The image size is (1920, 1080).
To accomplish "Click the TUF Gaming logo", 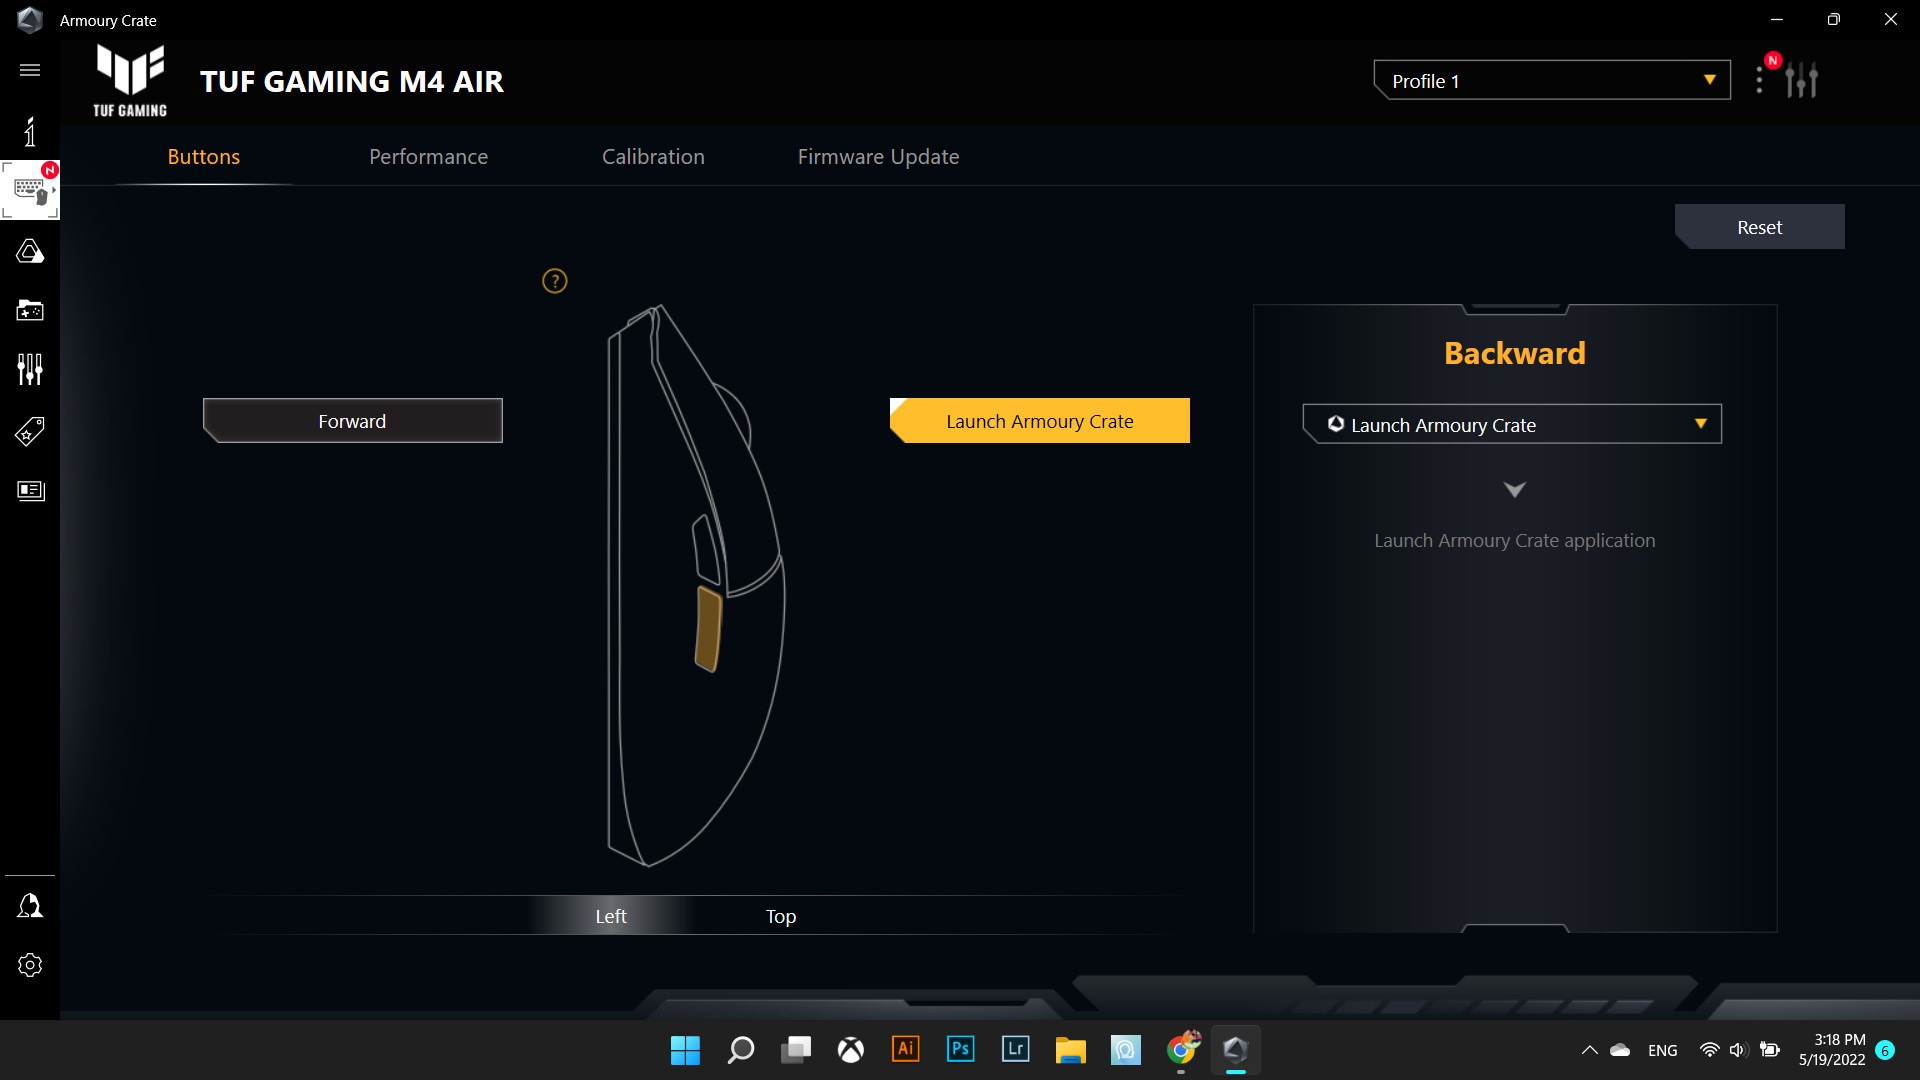I will tap(130, 81).
